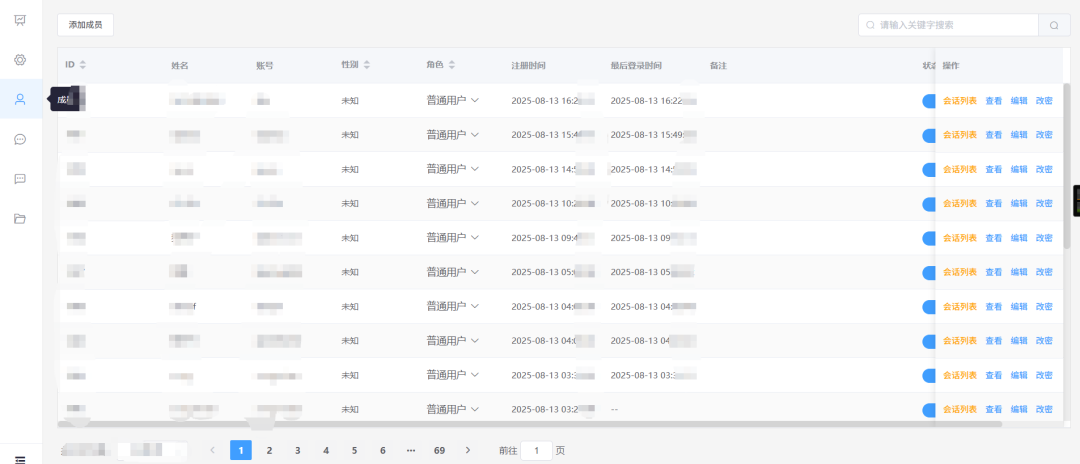The height and width of the screenshot is (464, 1080).
Task: Select the member user icon in sidebar
Action: 20,99
